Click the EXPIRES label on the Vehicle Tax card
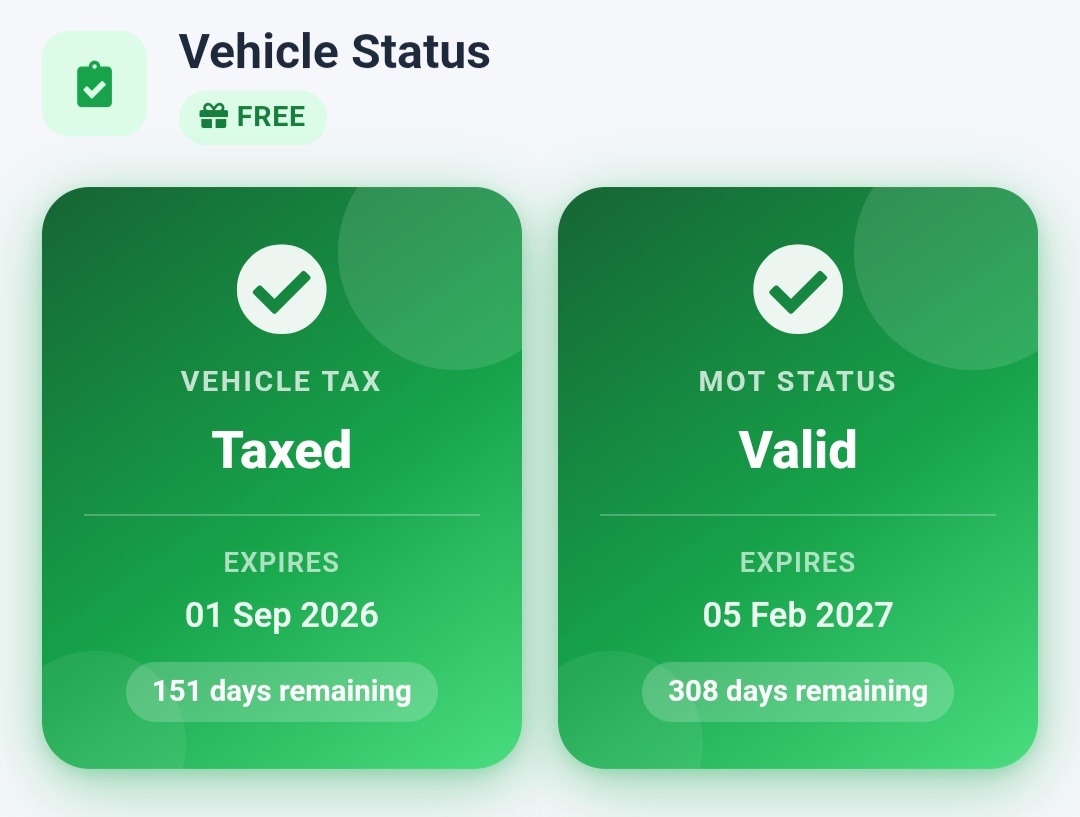Viewport: 1080px width, 817px height. click(282, 562)
